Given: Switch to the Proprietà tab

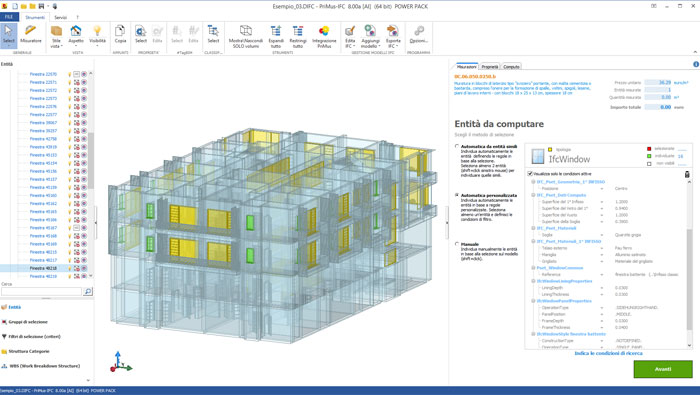Looking at the screenshot, I should [490, 67].
